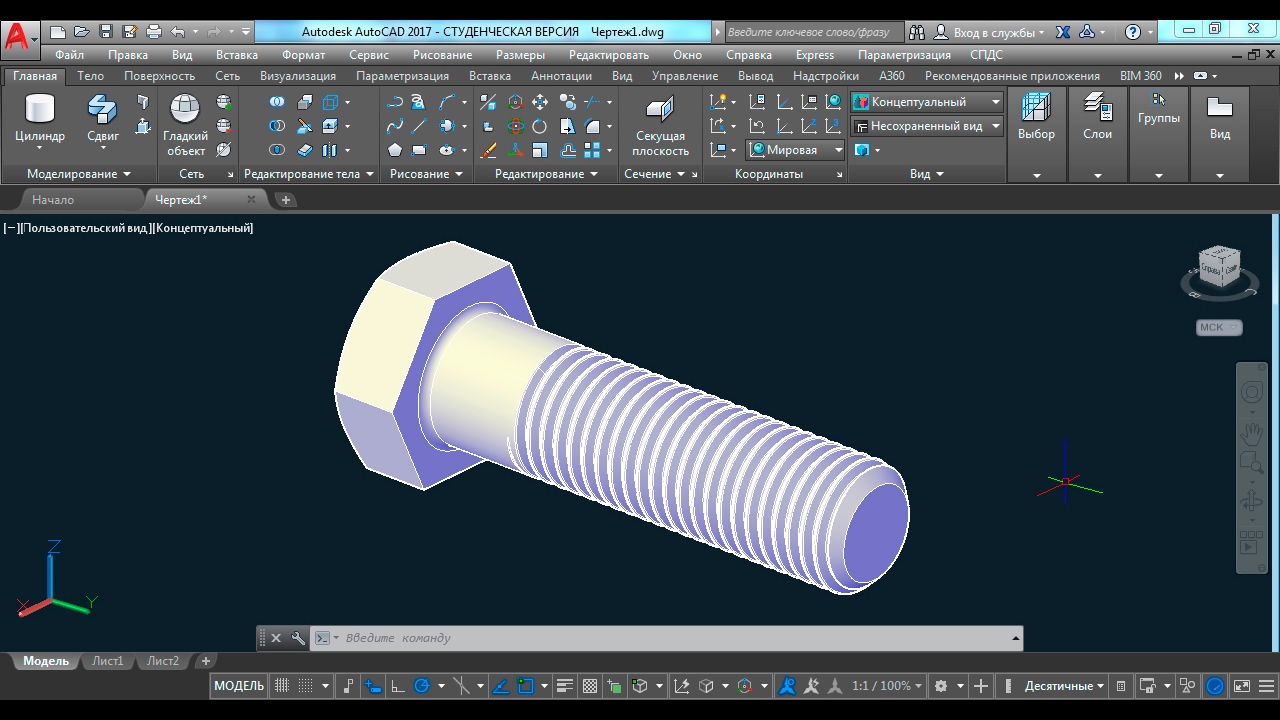
Task: Toggle grid display in status bar
Action: (x=282, y=686)
